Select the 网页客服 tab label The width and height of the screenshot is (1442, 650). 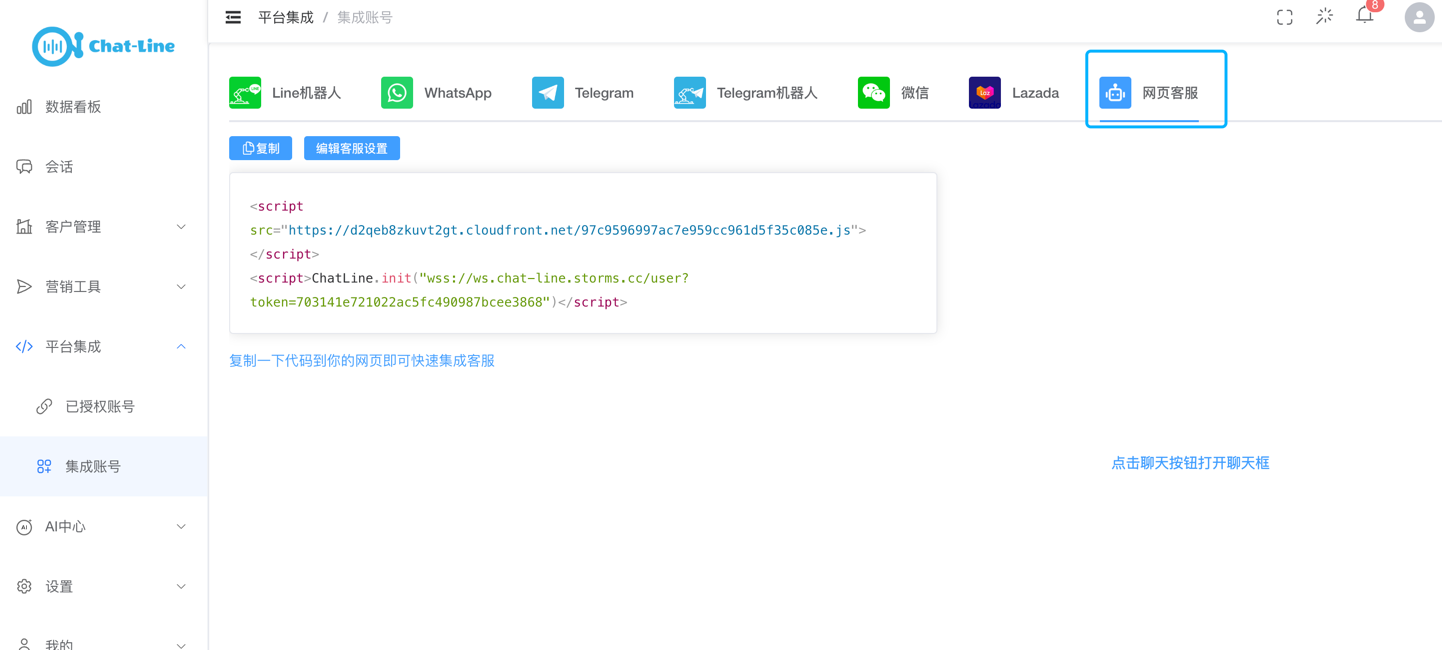point(1170,93)
